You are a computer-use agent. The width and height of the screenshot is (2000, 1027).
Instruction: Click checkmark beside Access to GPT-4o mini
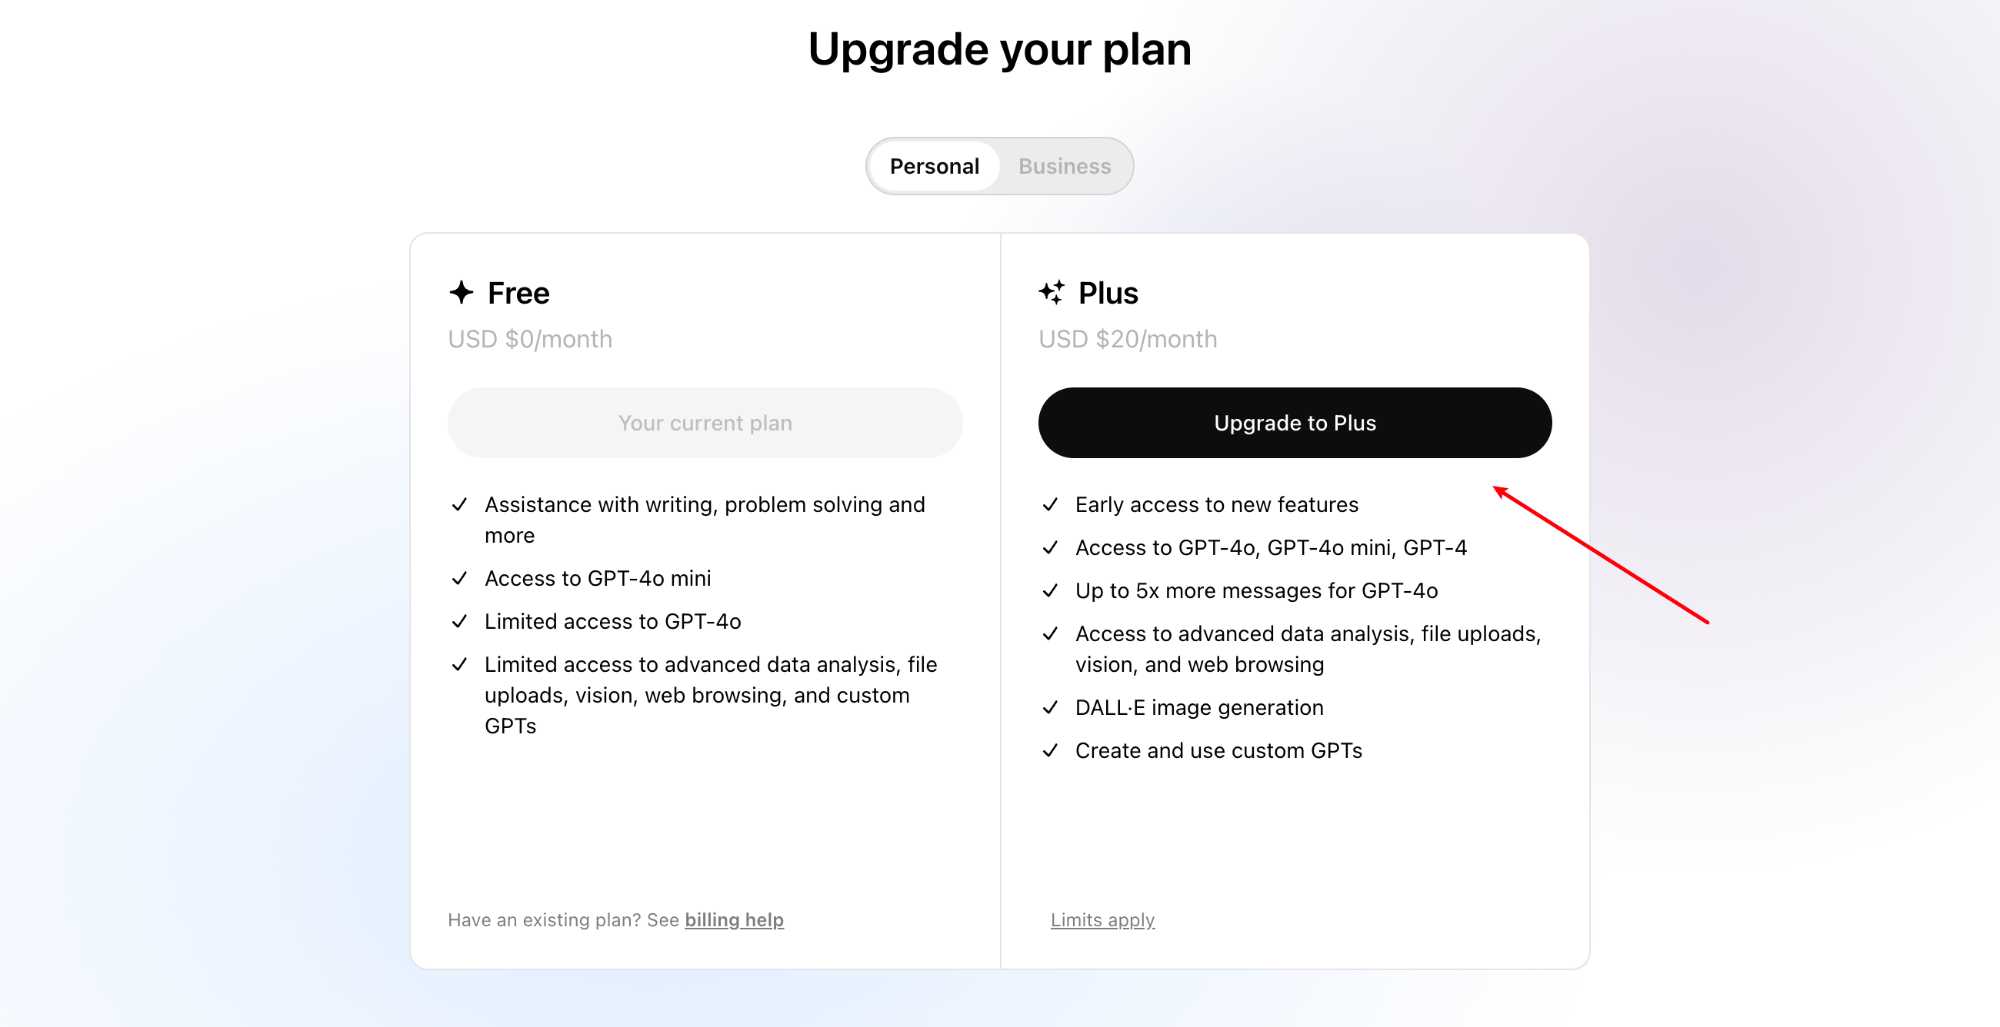click(x=459, y=579)
